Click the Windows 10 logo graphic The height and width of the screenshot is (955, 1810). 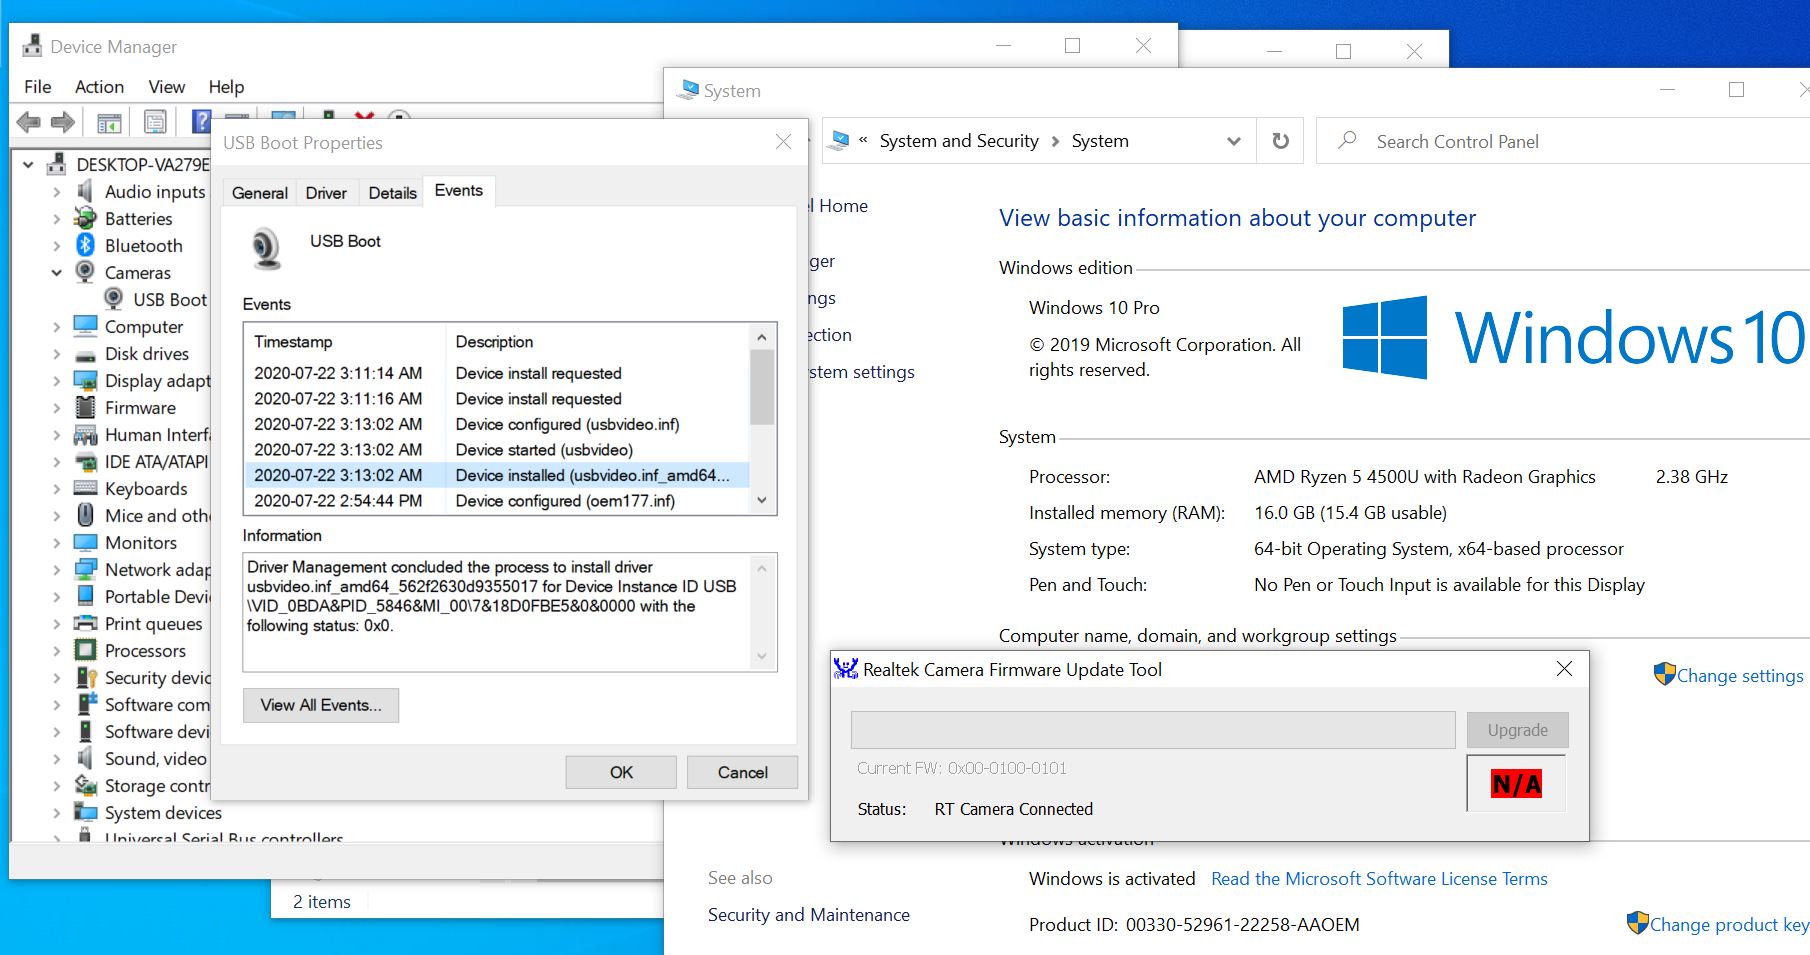1385,338
